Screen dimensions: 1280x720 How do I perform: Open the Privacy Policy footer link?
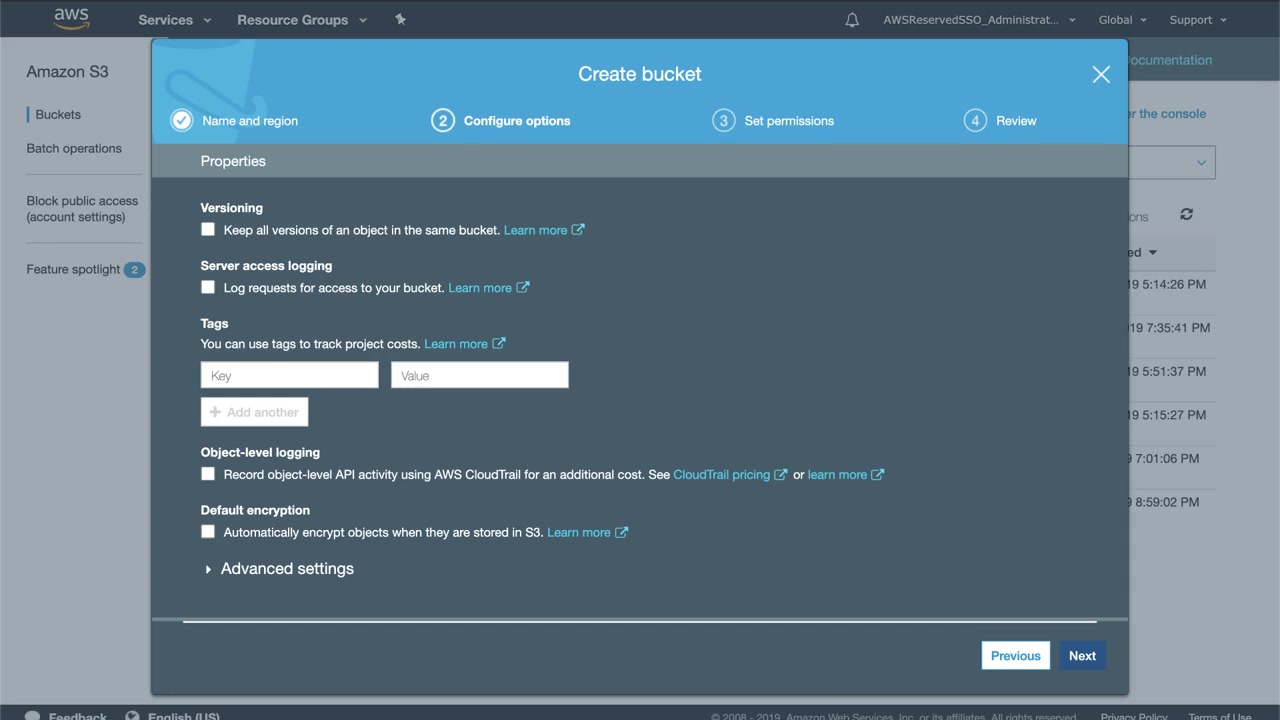[x=1134, y=716]
